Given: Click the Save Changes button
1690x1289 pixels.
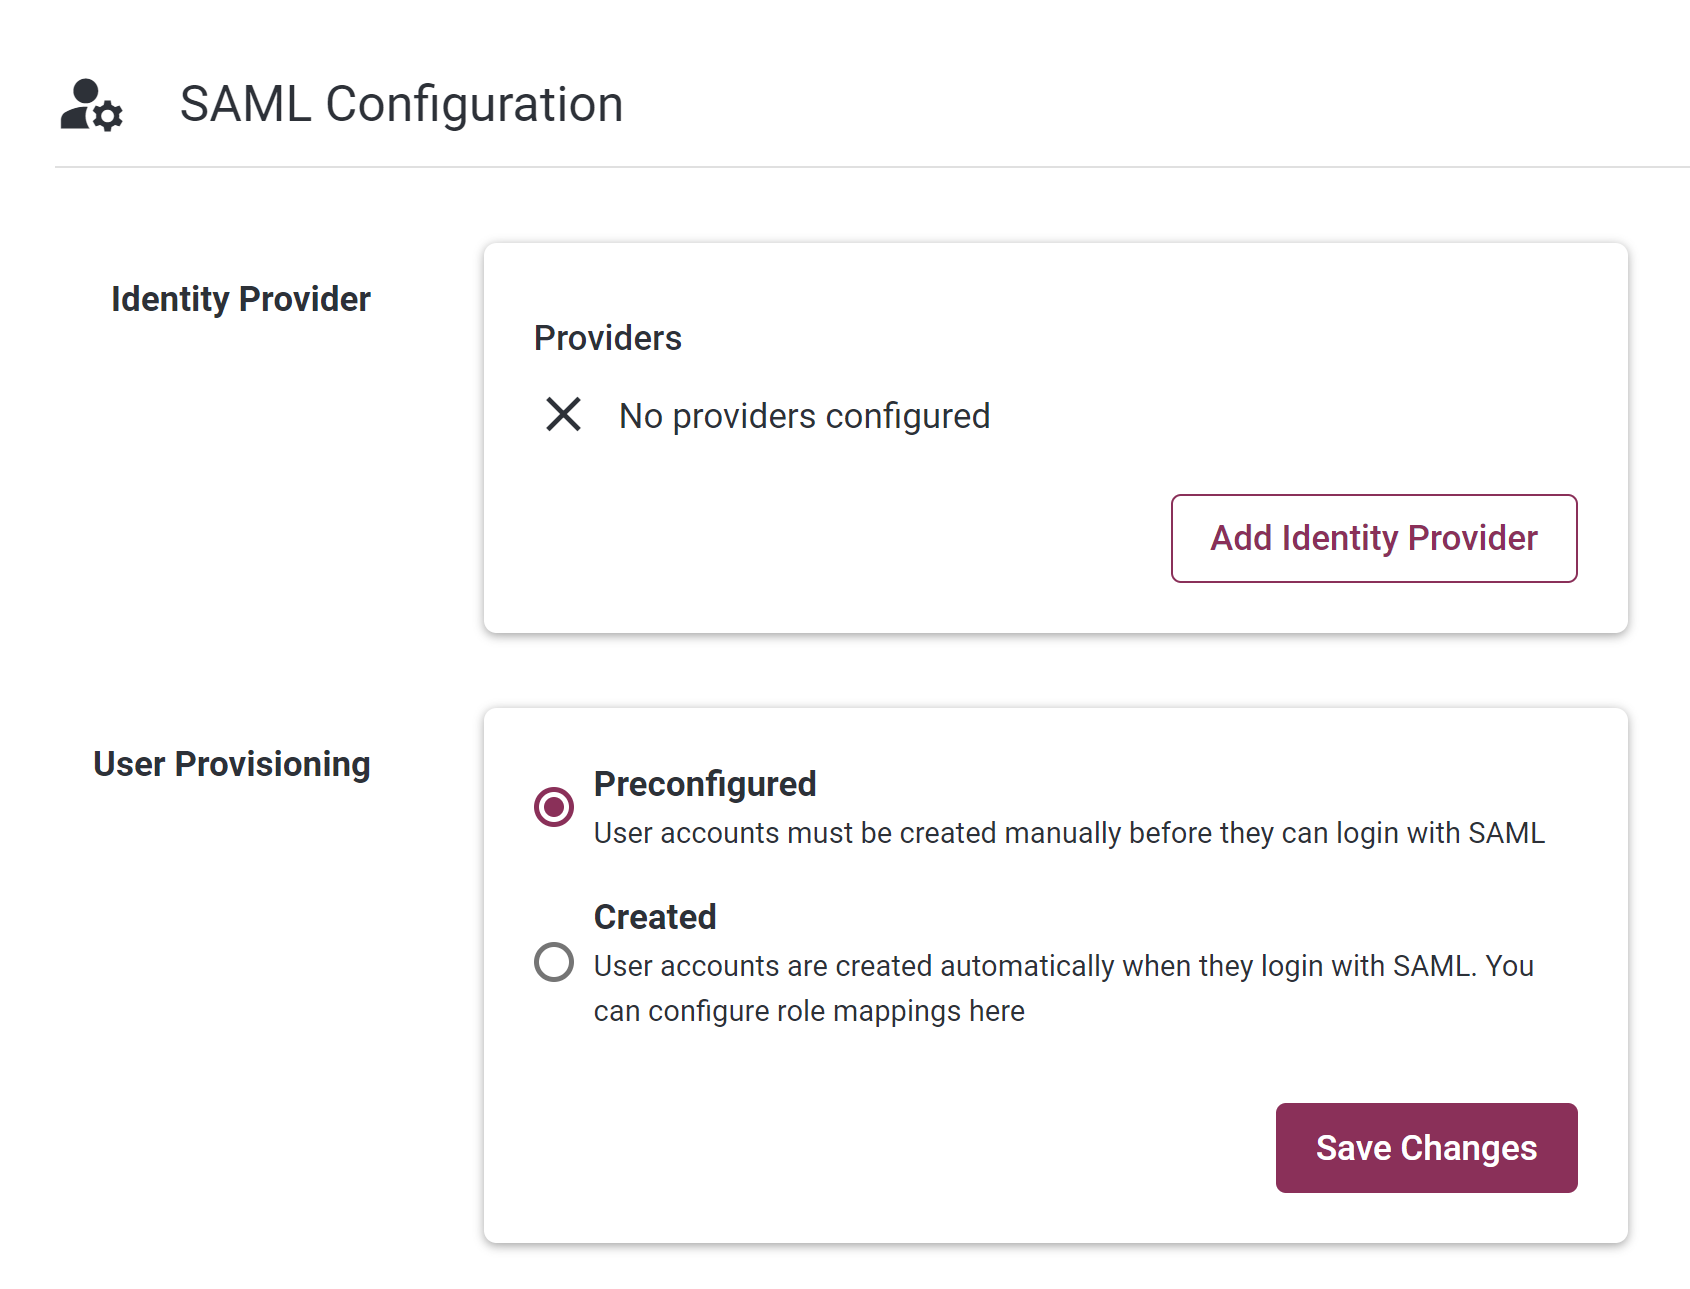Looking at the screenshot, I should coord(1426,1148).
